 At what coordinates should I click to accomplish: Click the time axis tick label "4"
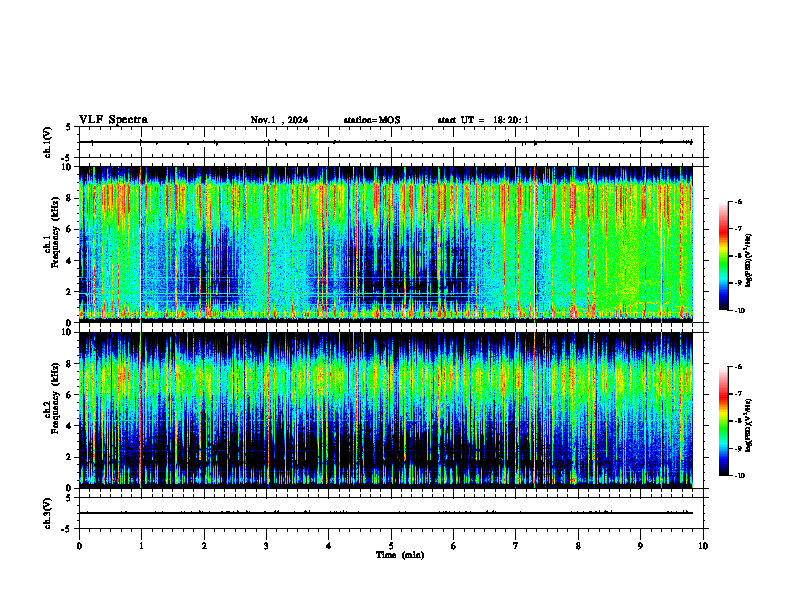coord(329,546)
